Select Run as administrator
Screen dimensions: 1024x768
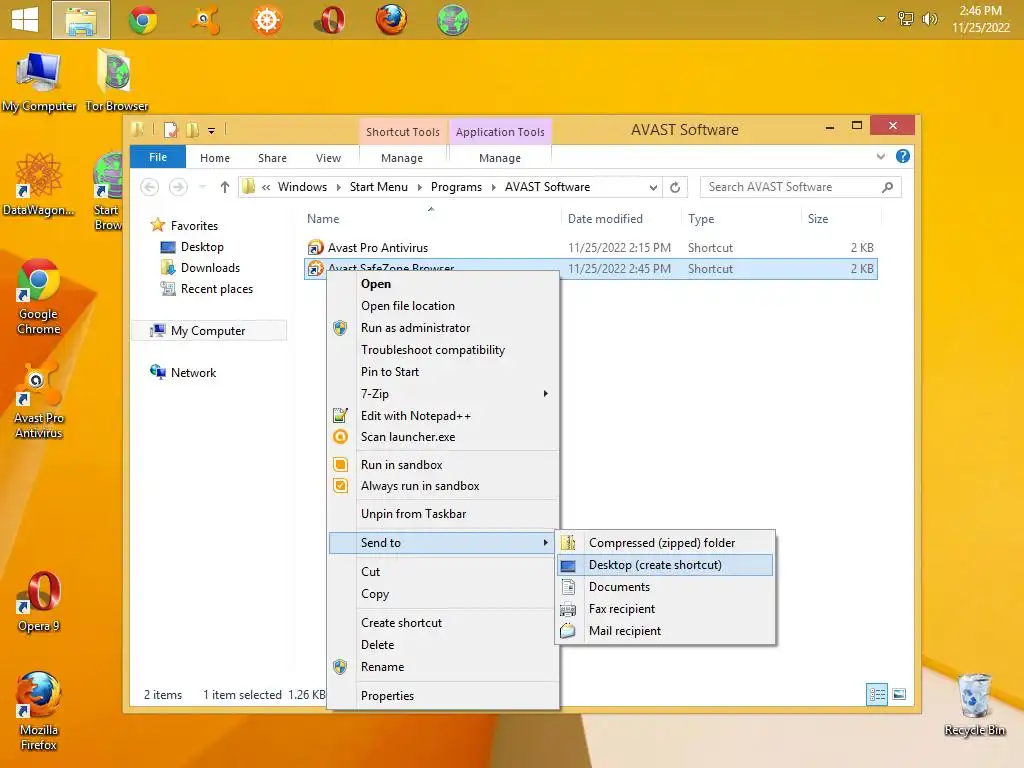443,328
